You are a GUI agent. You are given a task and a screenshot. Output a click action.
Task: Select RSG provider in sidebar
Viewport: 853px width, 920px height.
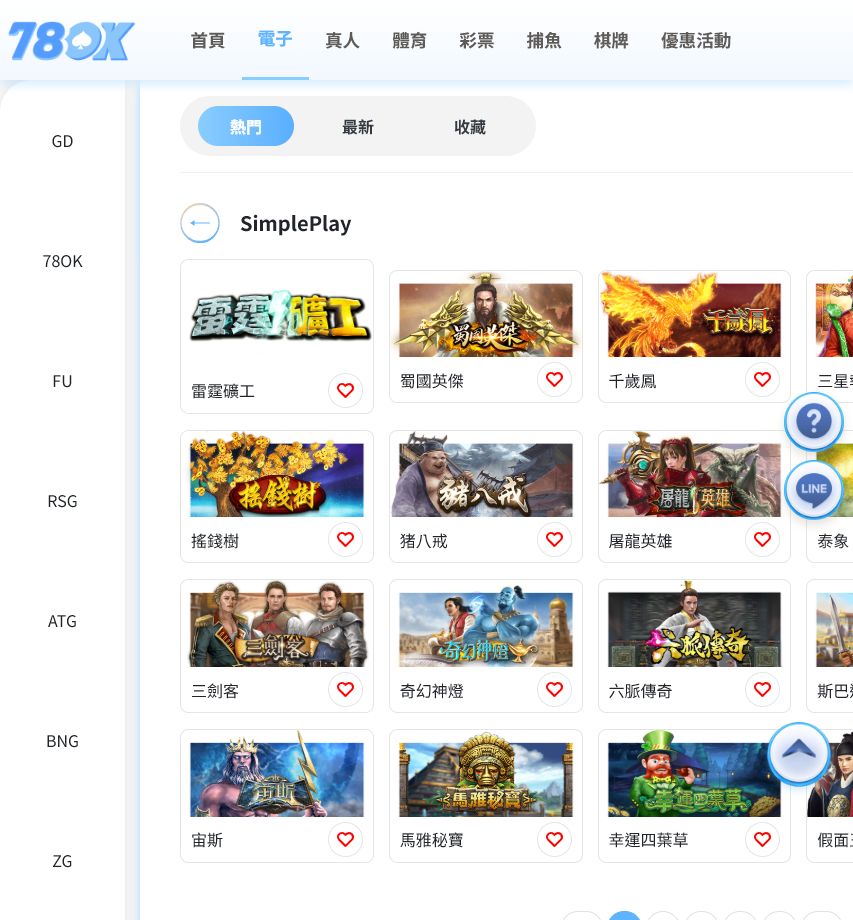(62, 501)
